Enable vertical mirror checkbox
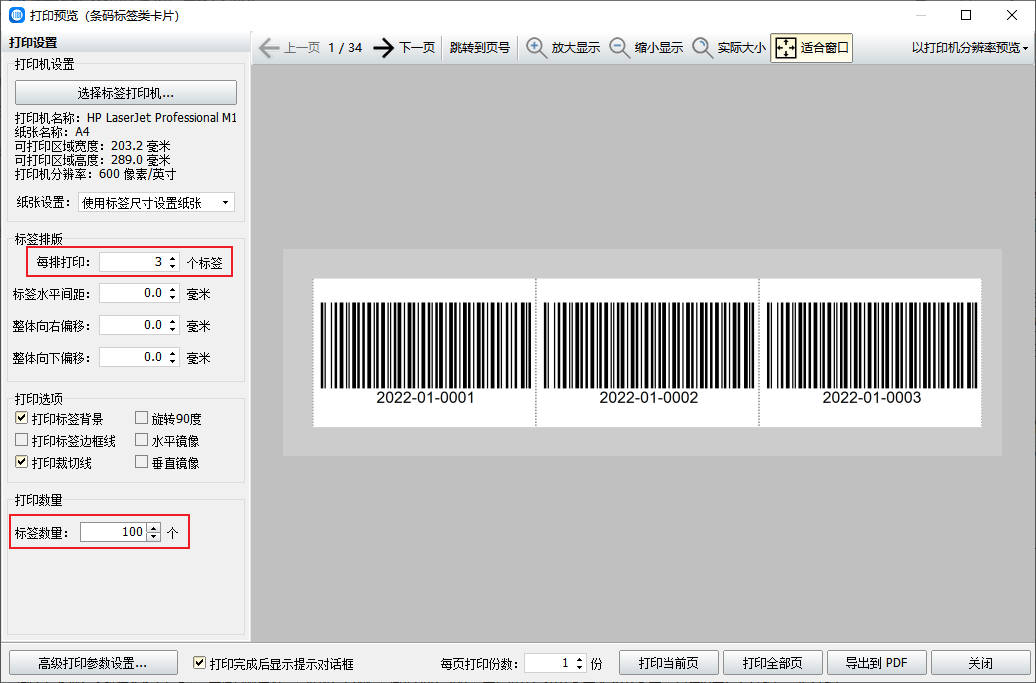The height and width of the screenshot is (683, 1036). point(141,462)
